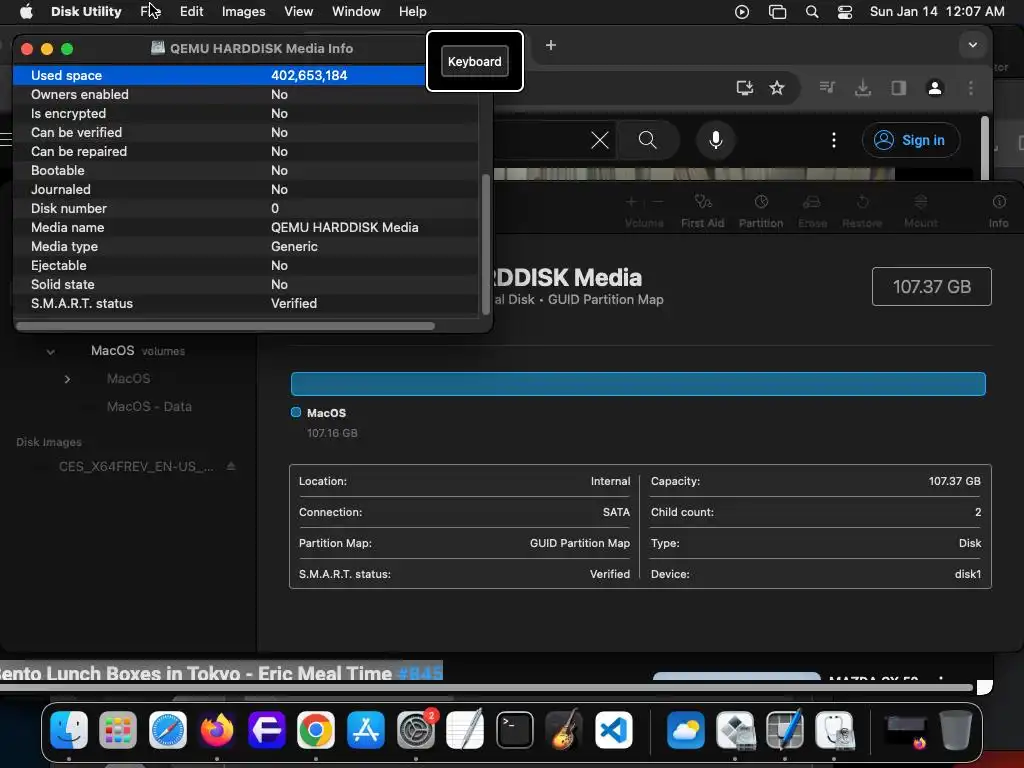1024x768 pixels.
Task: Open the Edit menu
Action: click(x=191, y=12)
